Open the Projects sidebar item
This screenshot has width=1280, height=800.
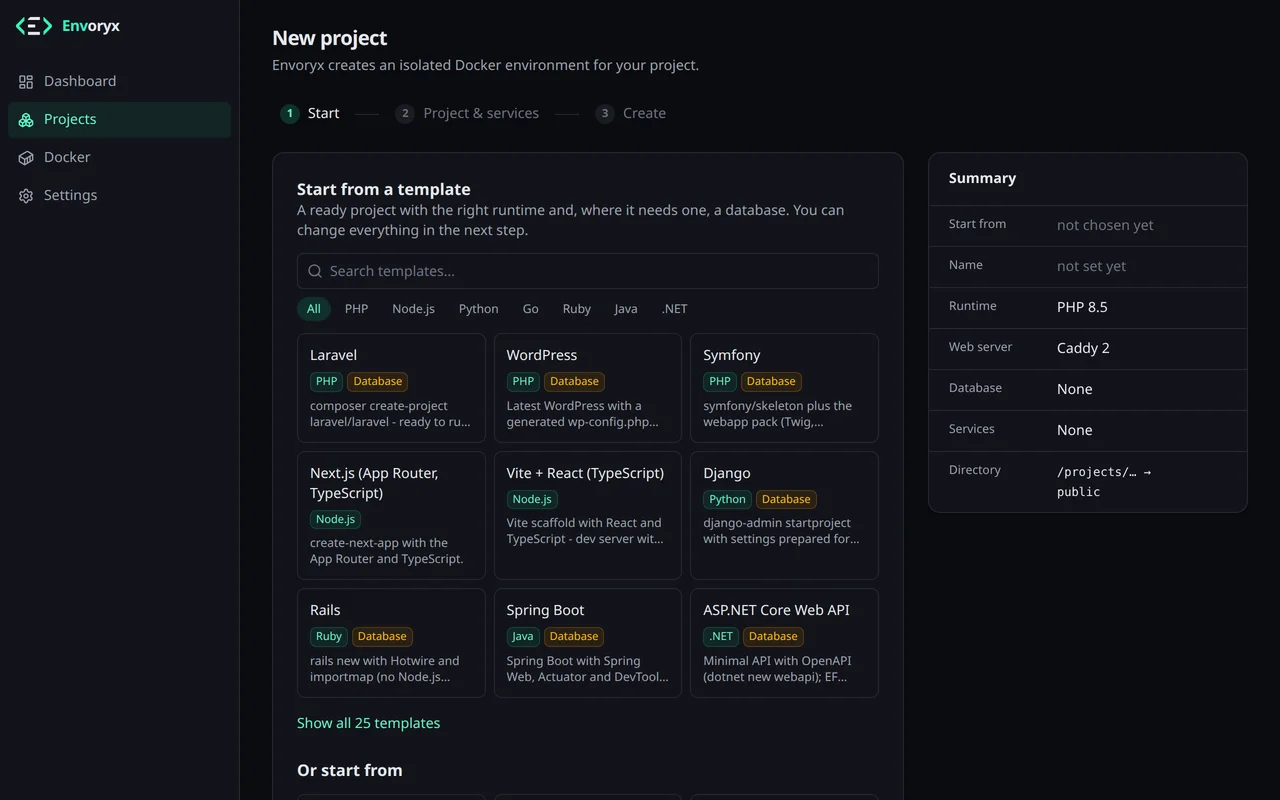tap(119, 119)
